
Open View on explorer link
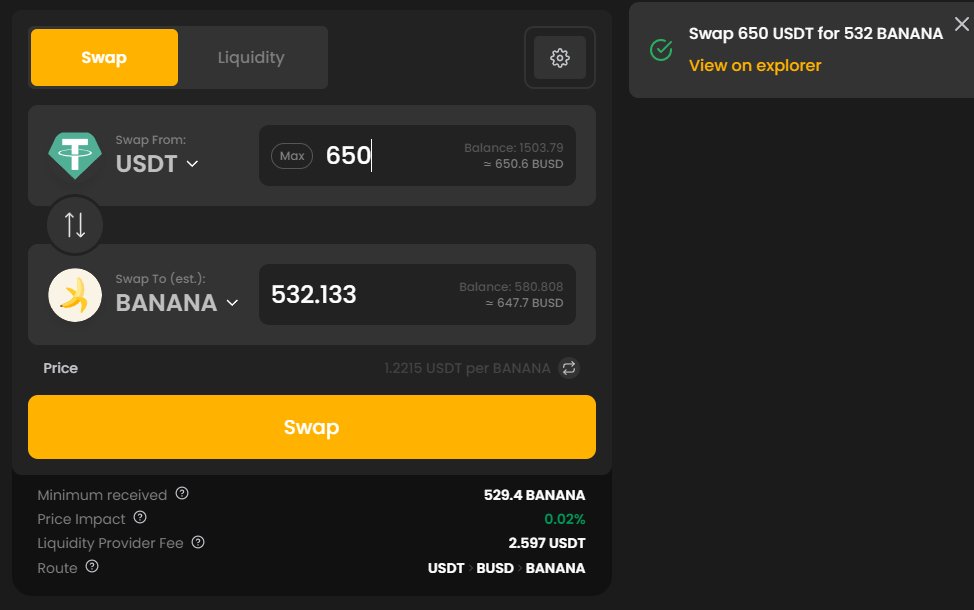click(755, 65)
